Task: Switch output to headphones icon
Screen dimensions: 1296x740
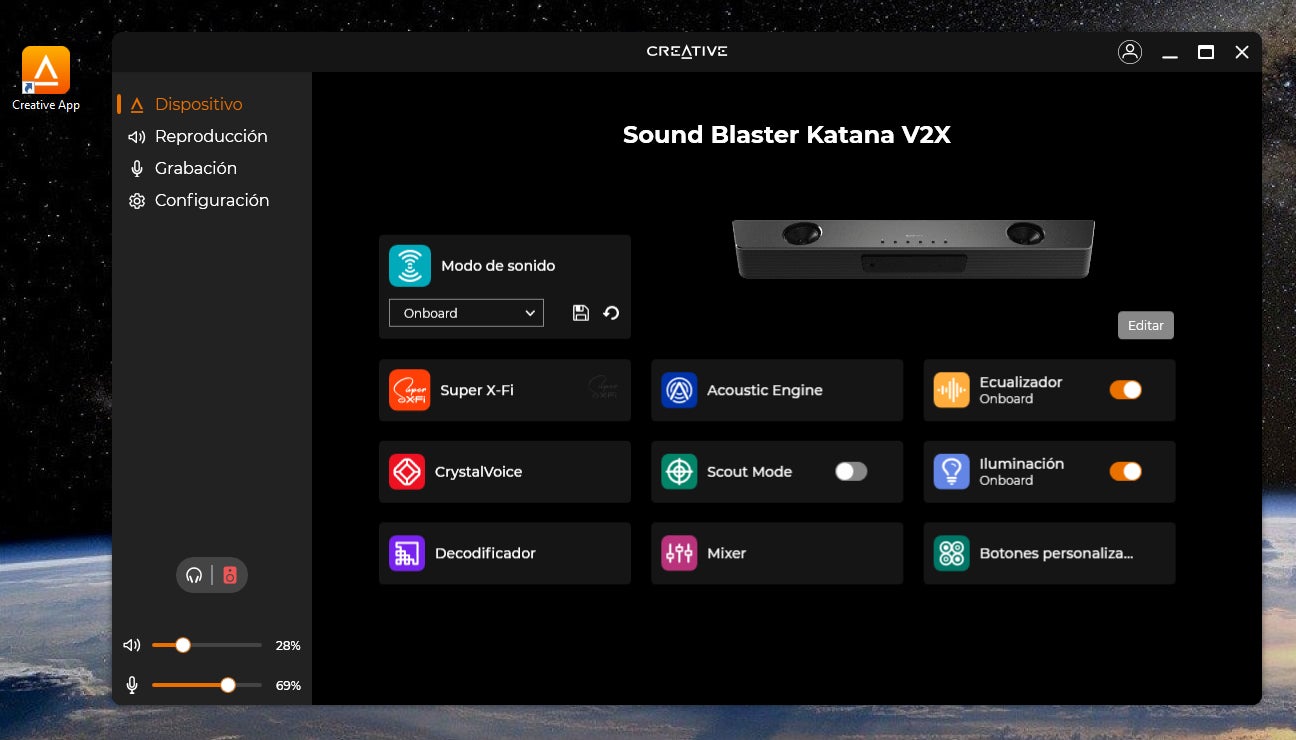Action: click(x=194, y=575)
